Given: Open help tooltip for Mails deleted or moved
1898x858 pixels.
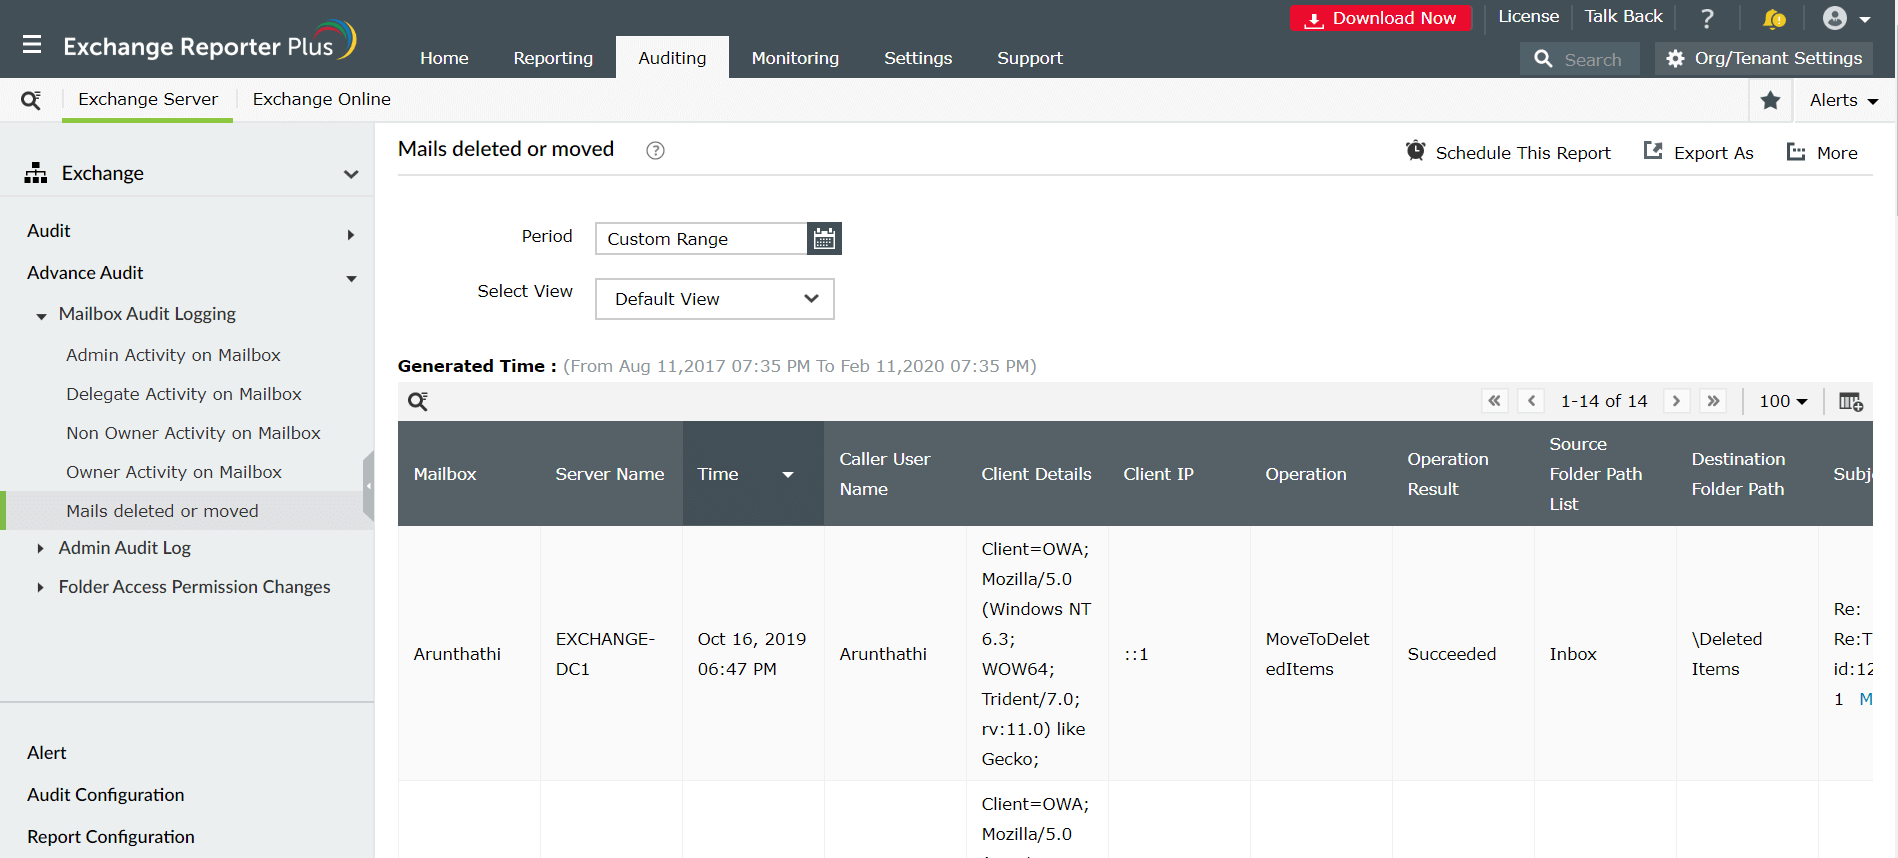Looking at the screenshot, I should click(655, 150).
